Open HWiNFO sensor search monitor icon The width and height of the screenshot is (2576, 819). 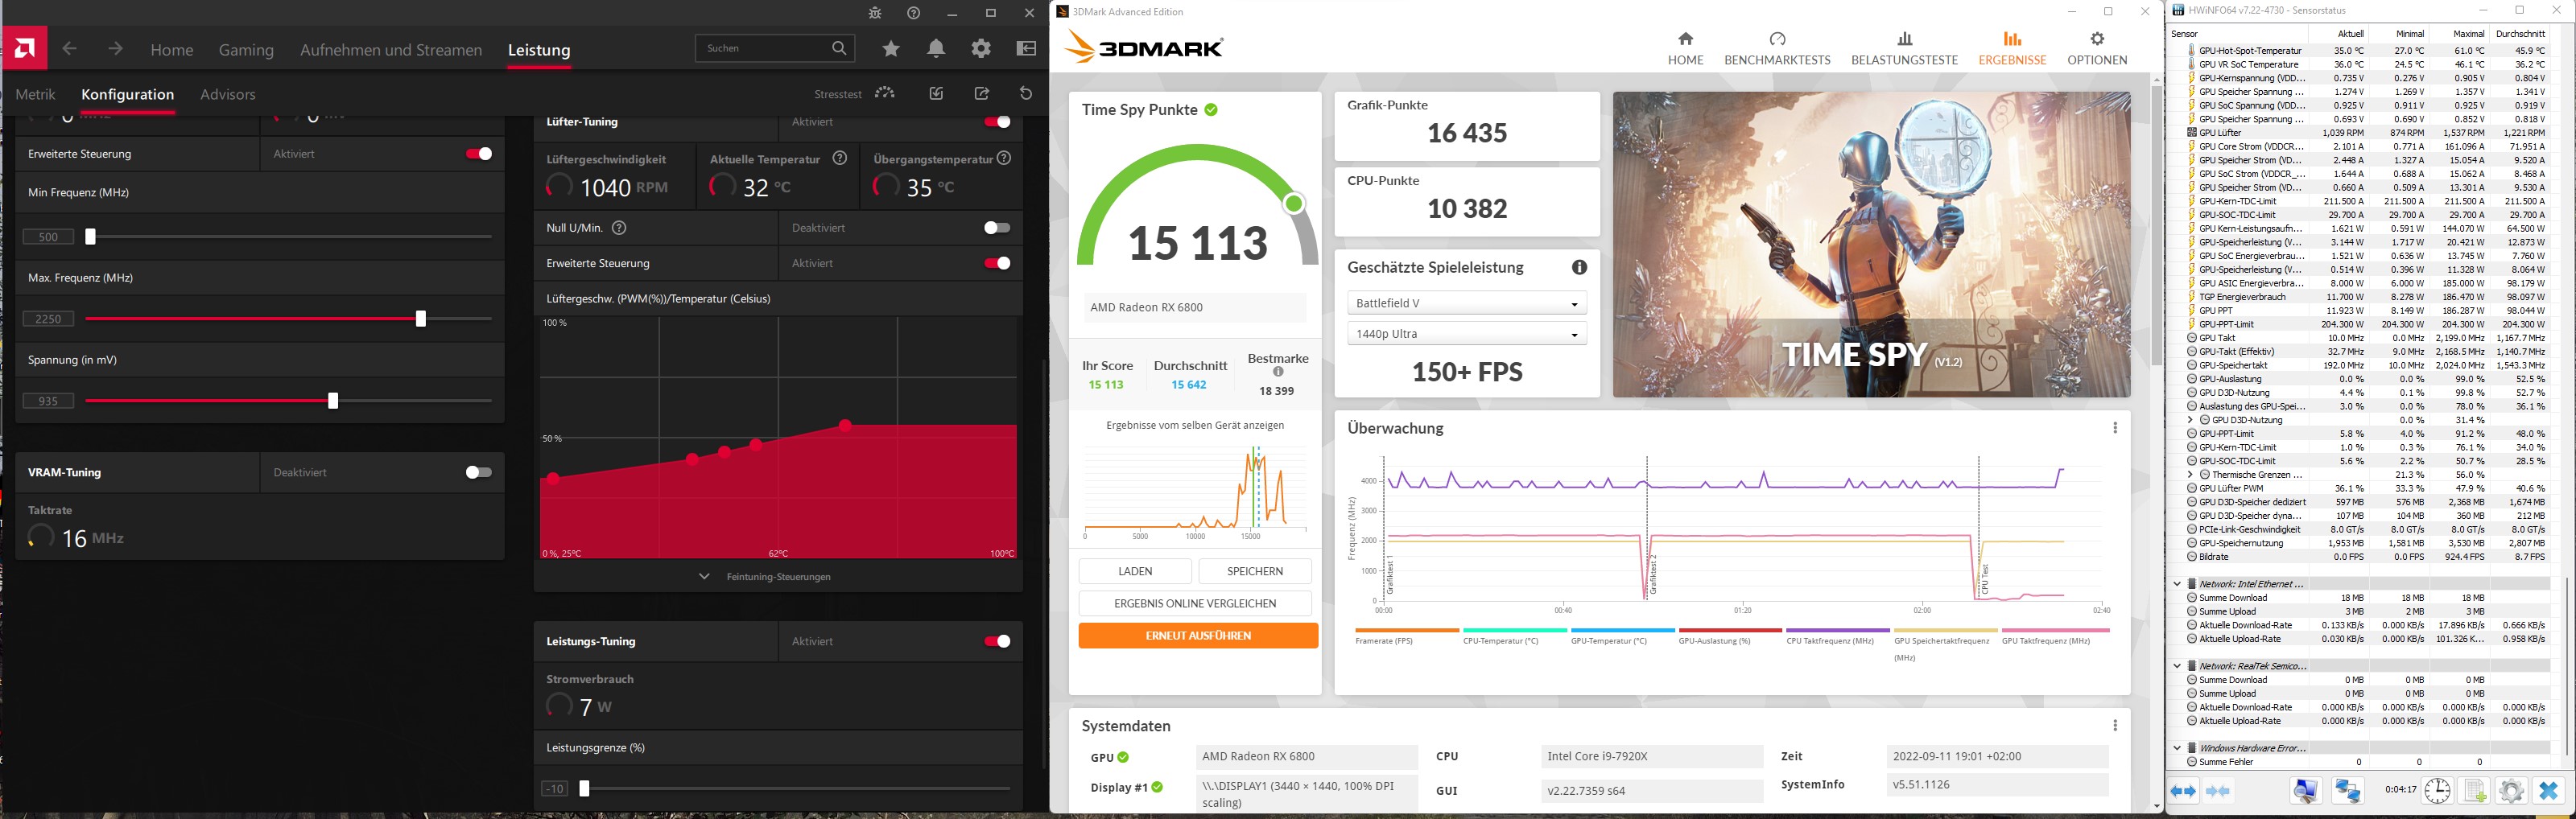click(2305, 791)
